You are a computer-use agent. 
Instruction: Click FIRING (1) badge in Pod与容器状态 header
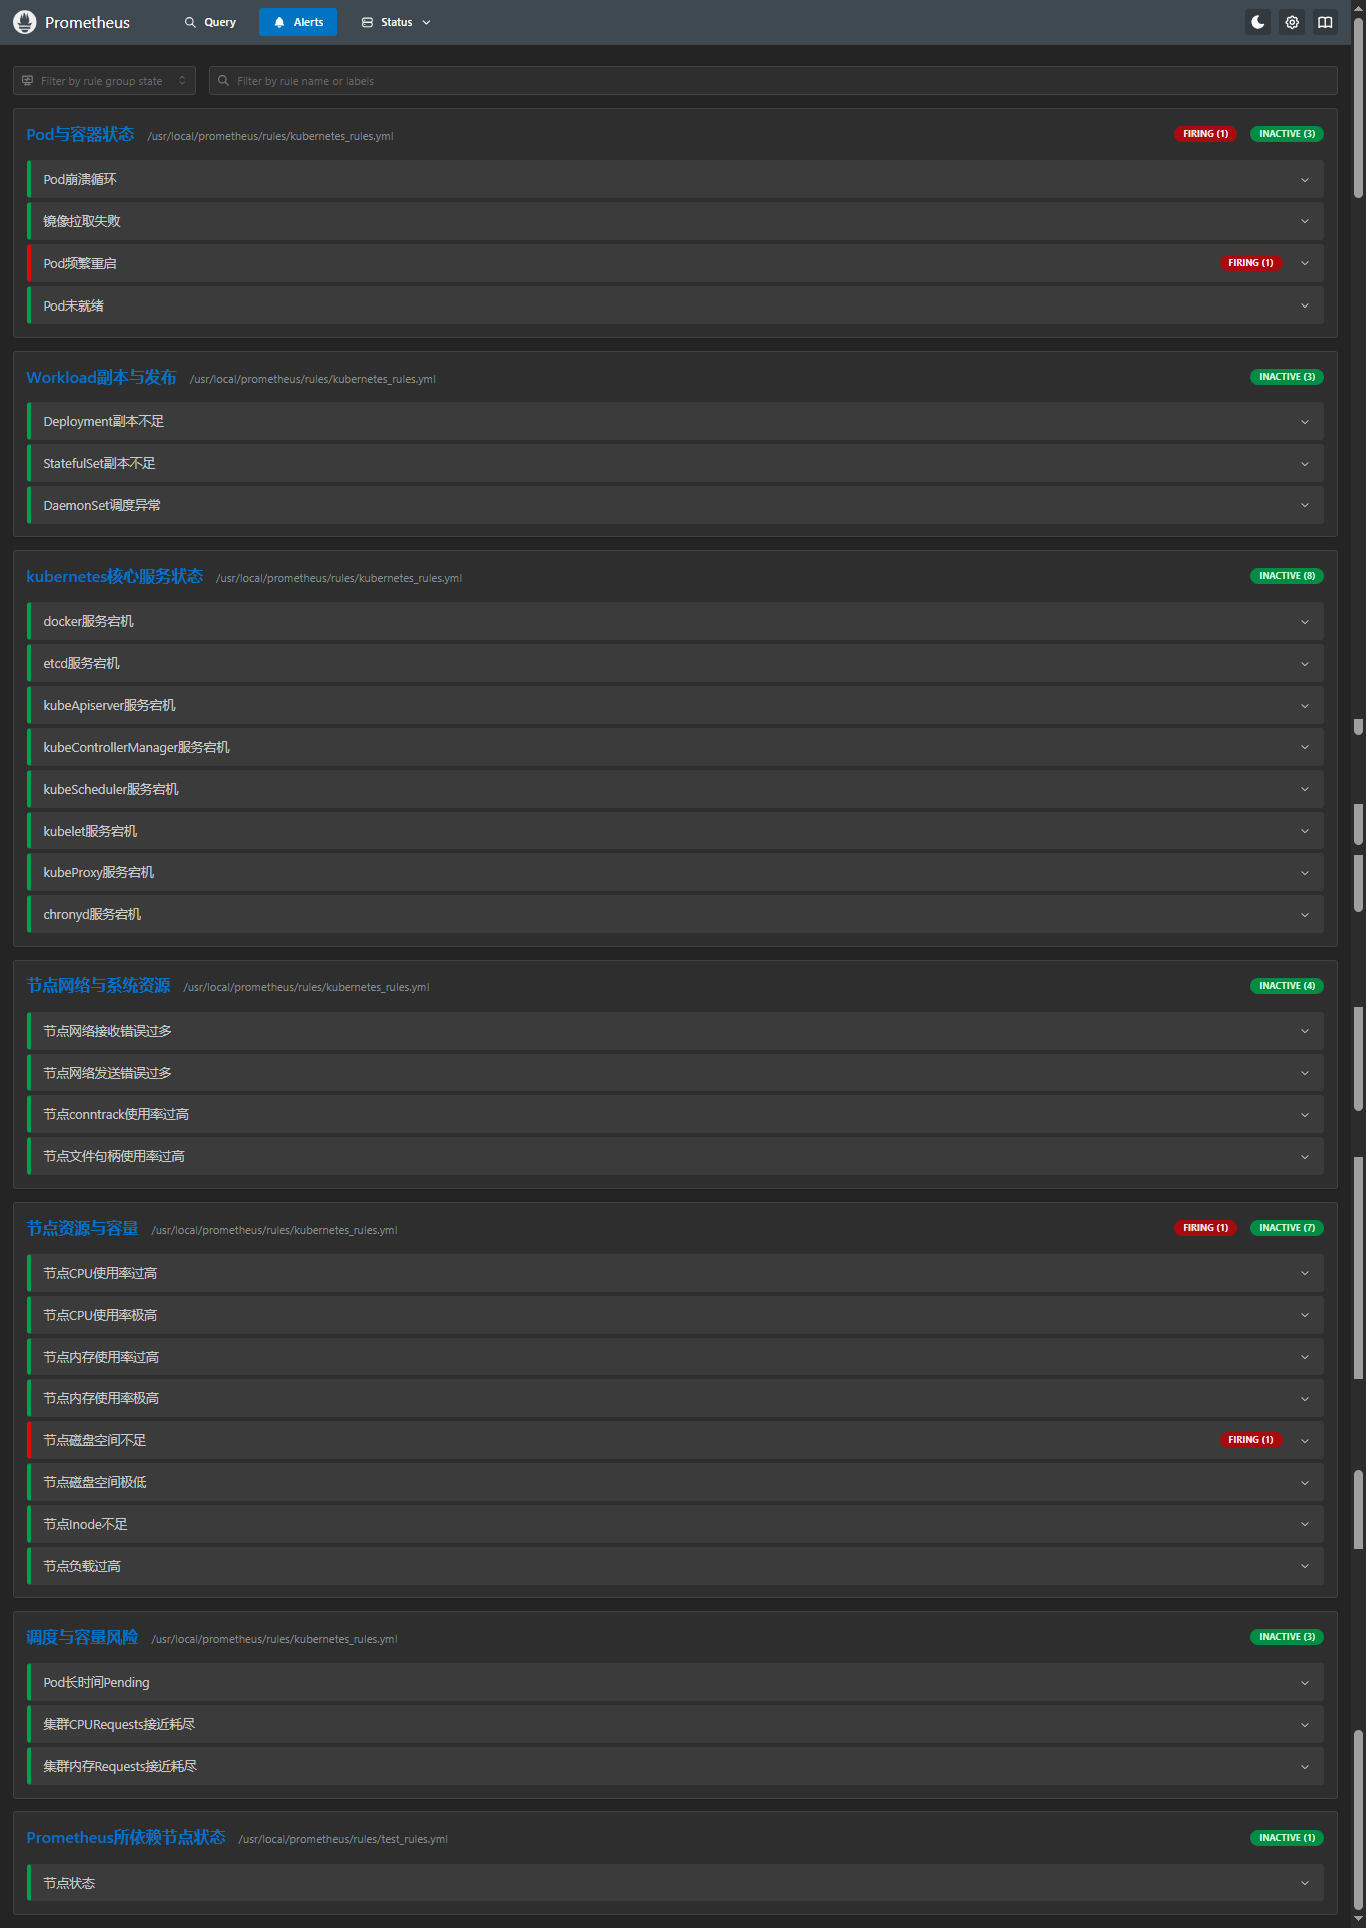(x=1205, y=134)
